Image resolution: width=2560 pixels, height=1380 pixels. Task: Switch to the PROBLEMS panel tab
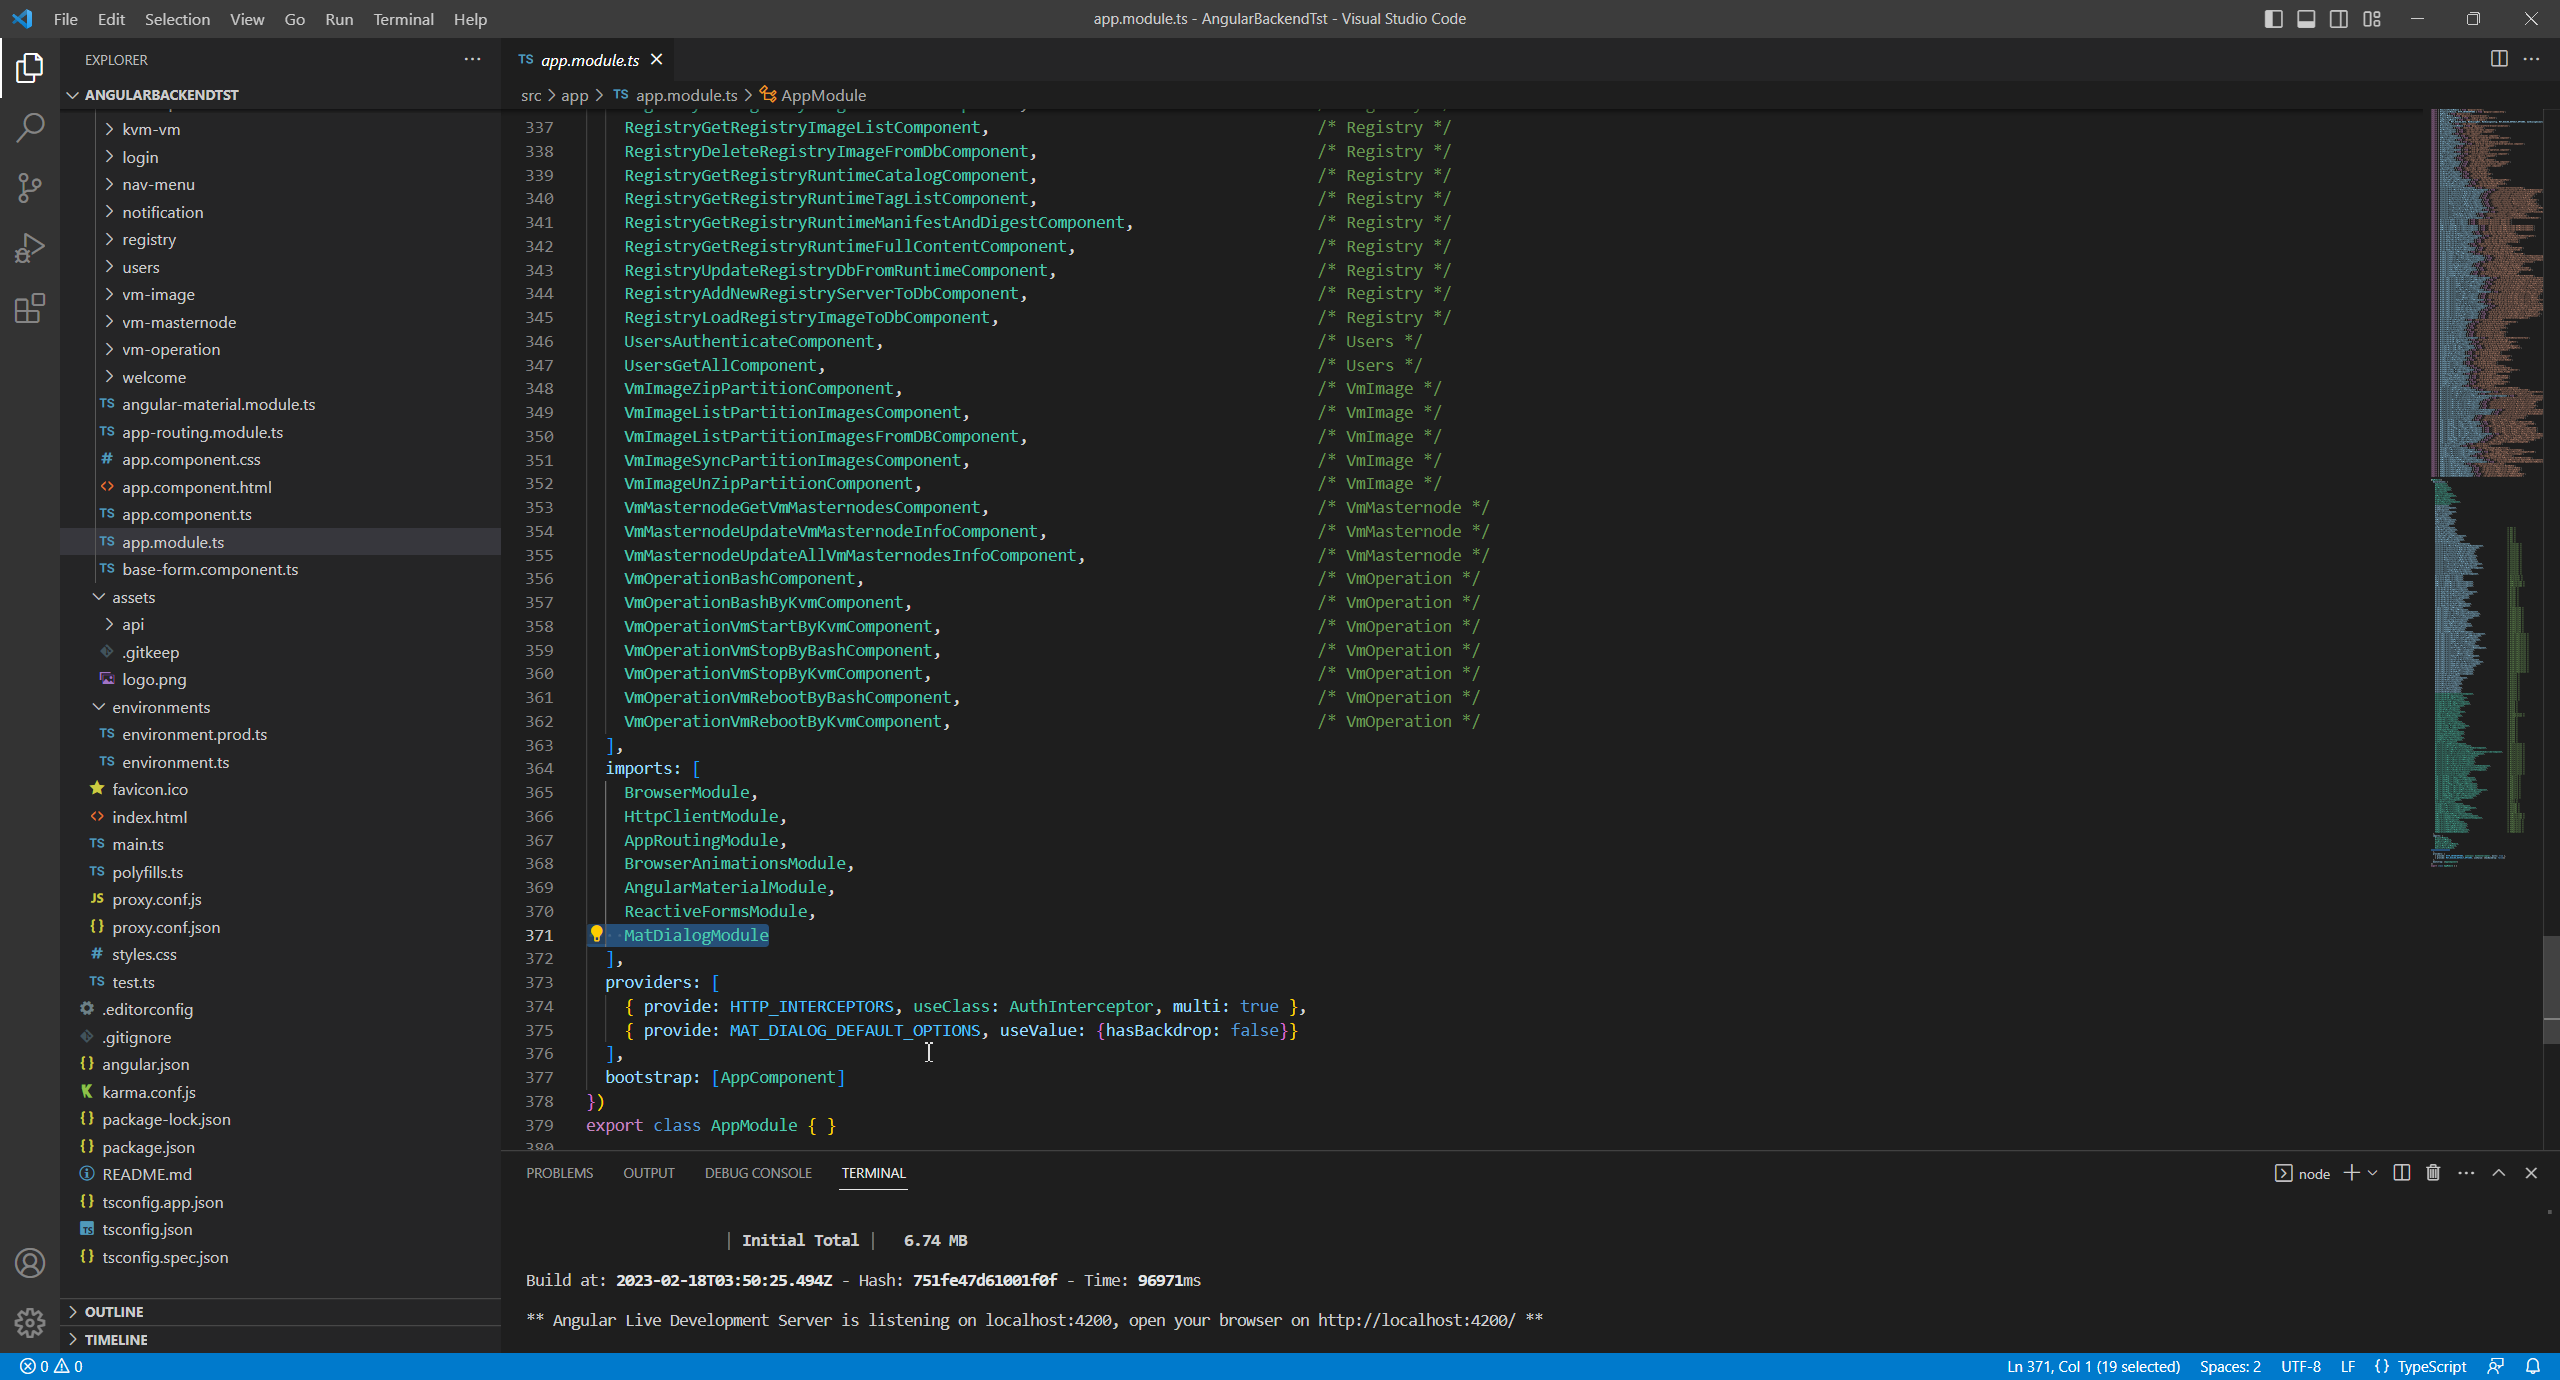(x=559, y=1173)
